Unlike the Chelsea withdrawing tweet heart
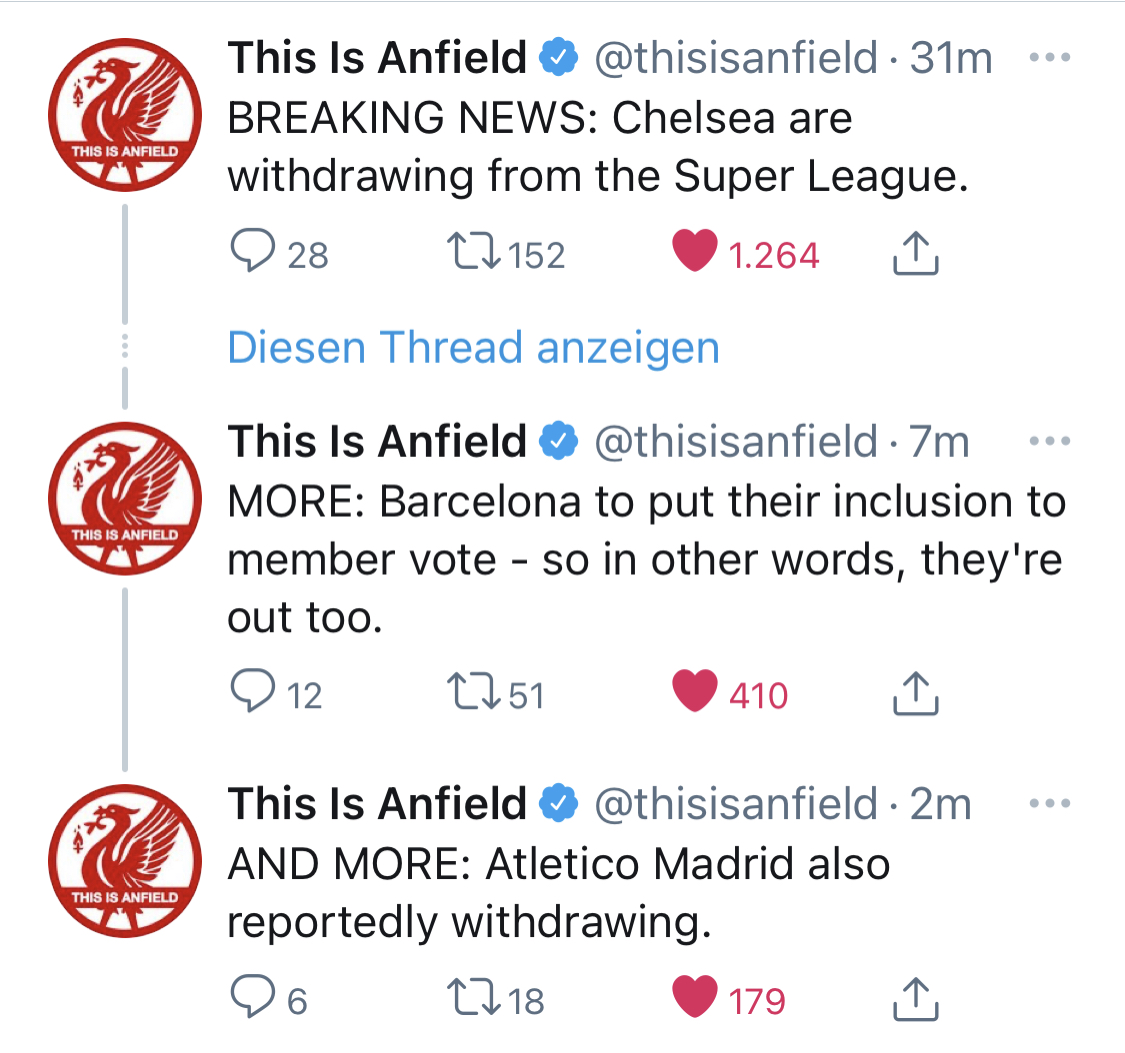This screenshot has height=1053, width=1125. [695, 250]
